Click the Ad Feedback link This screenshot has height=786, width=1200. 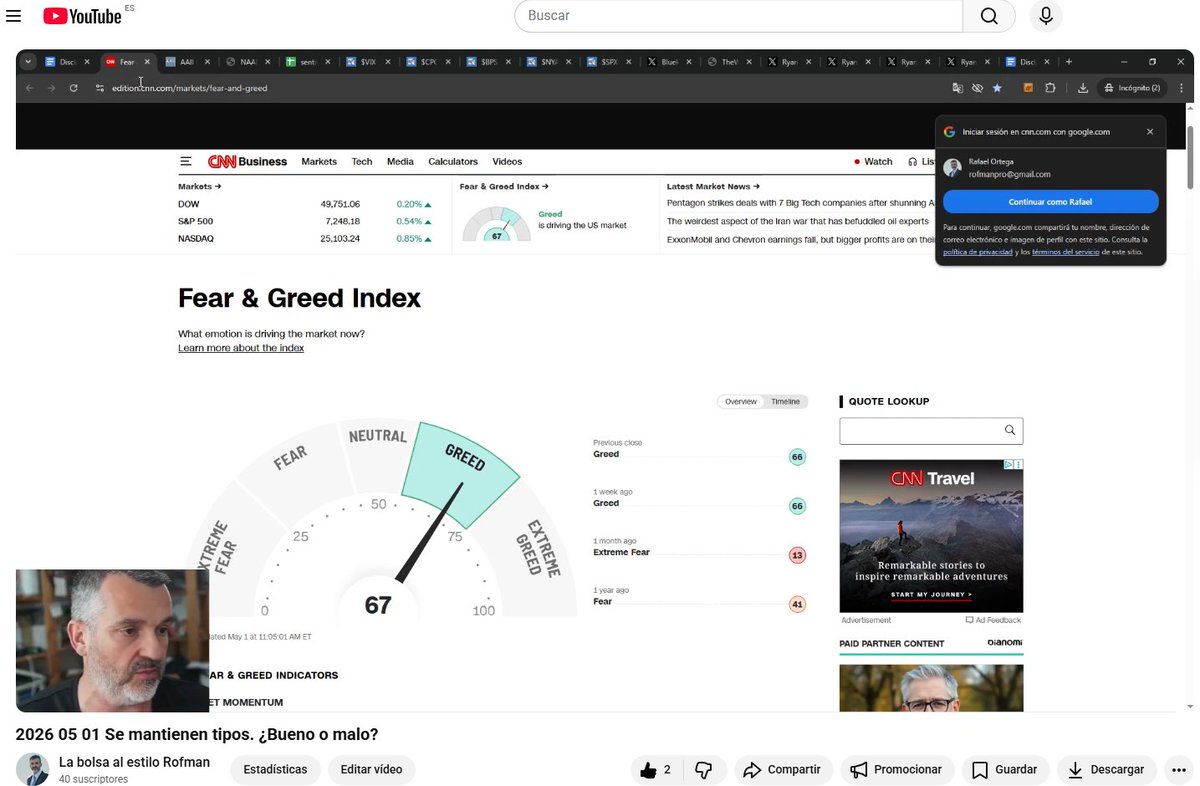tap(993, 620)
